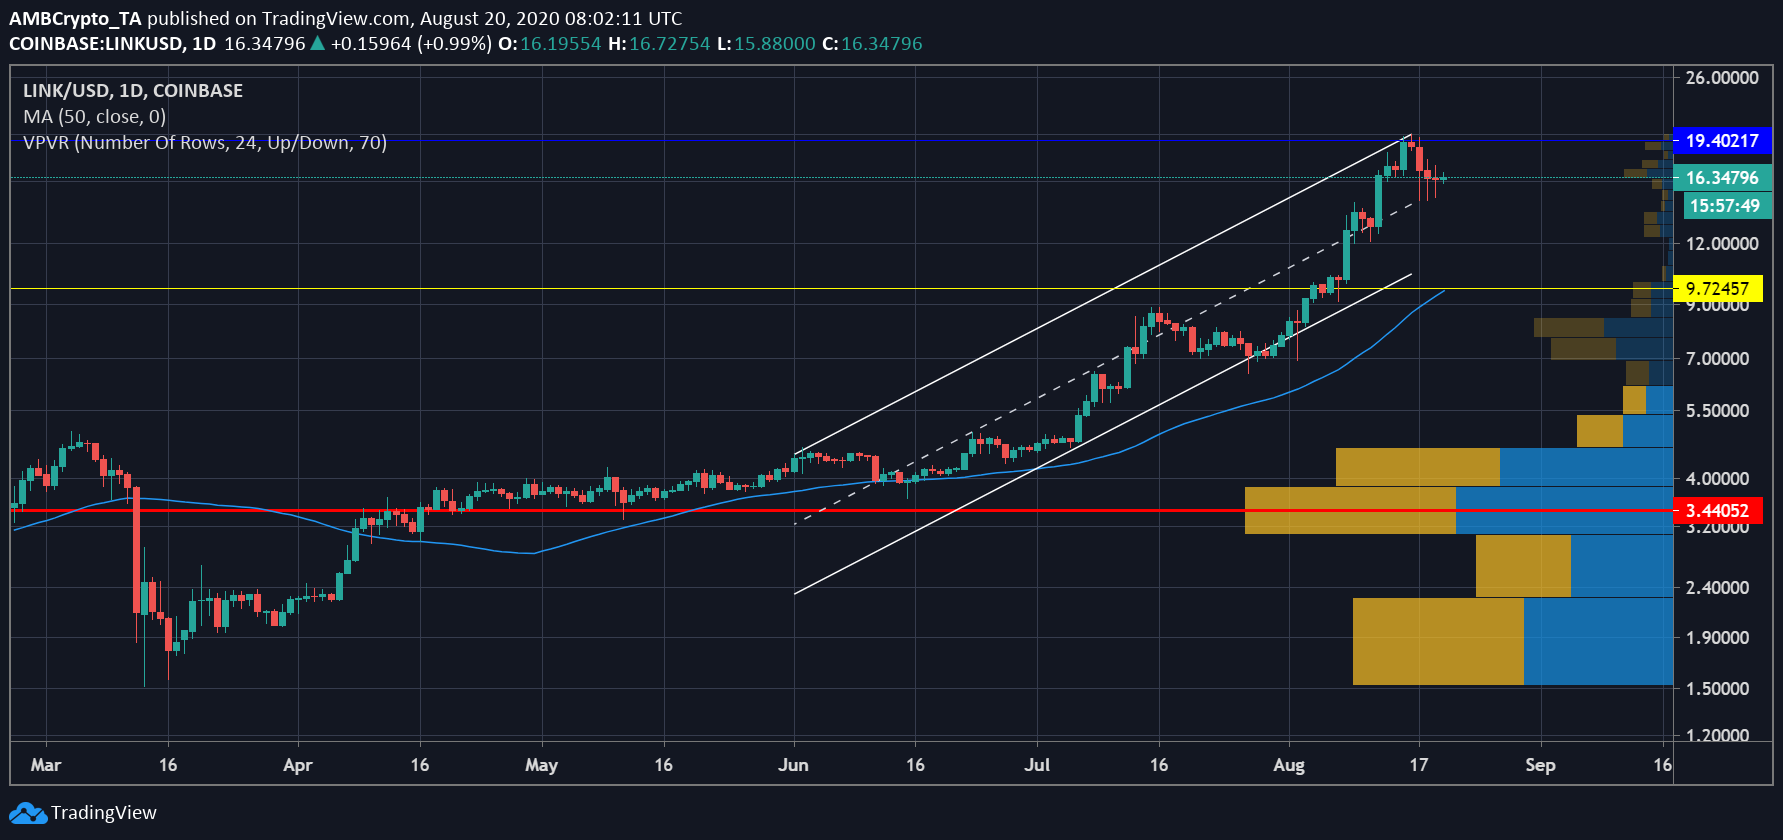Click the Sep label on time axis
The image size is (1783, 840).
tap(1540, 765)
